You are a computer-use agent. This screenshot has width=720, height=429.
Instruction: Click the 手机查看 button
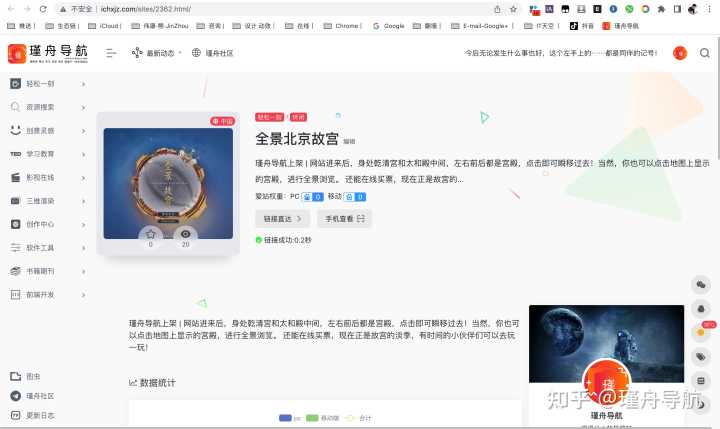(344, 219)
